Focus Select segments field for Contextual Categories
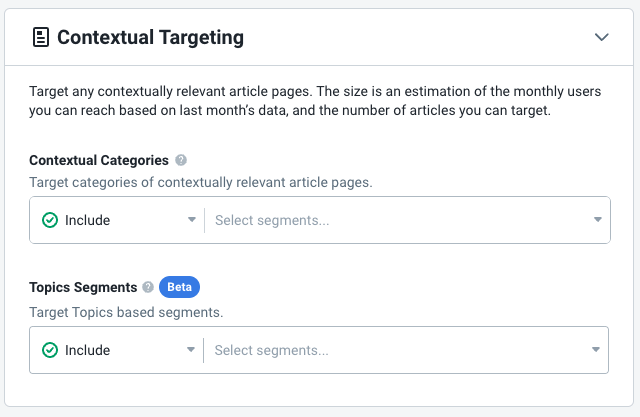This screenshot has width=640, height=417. coord(402,220)
